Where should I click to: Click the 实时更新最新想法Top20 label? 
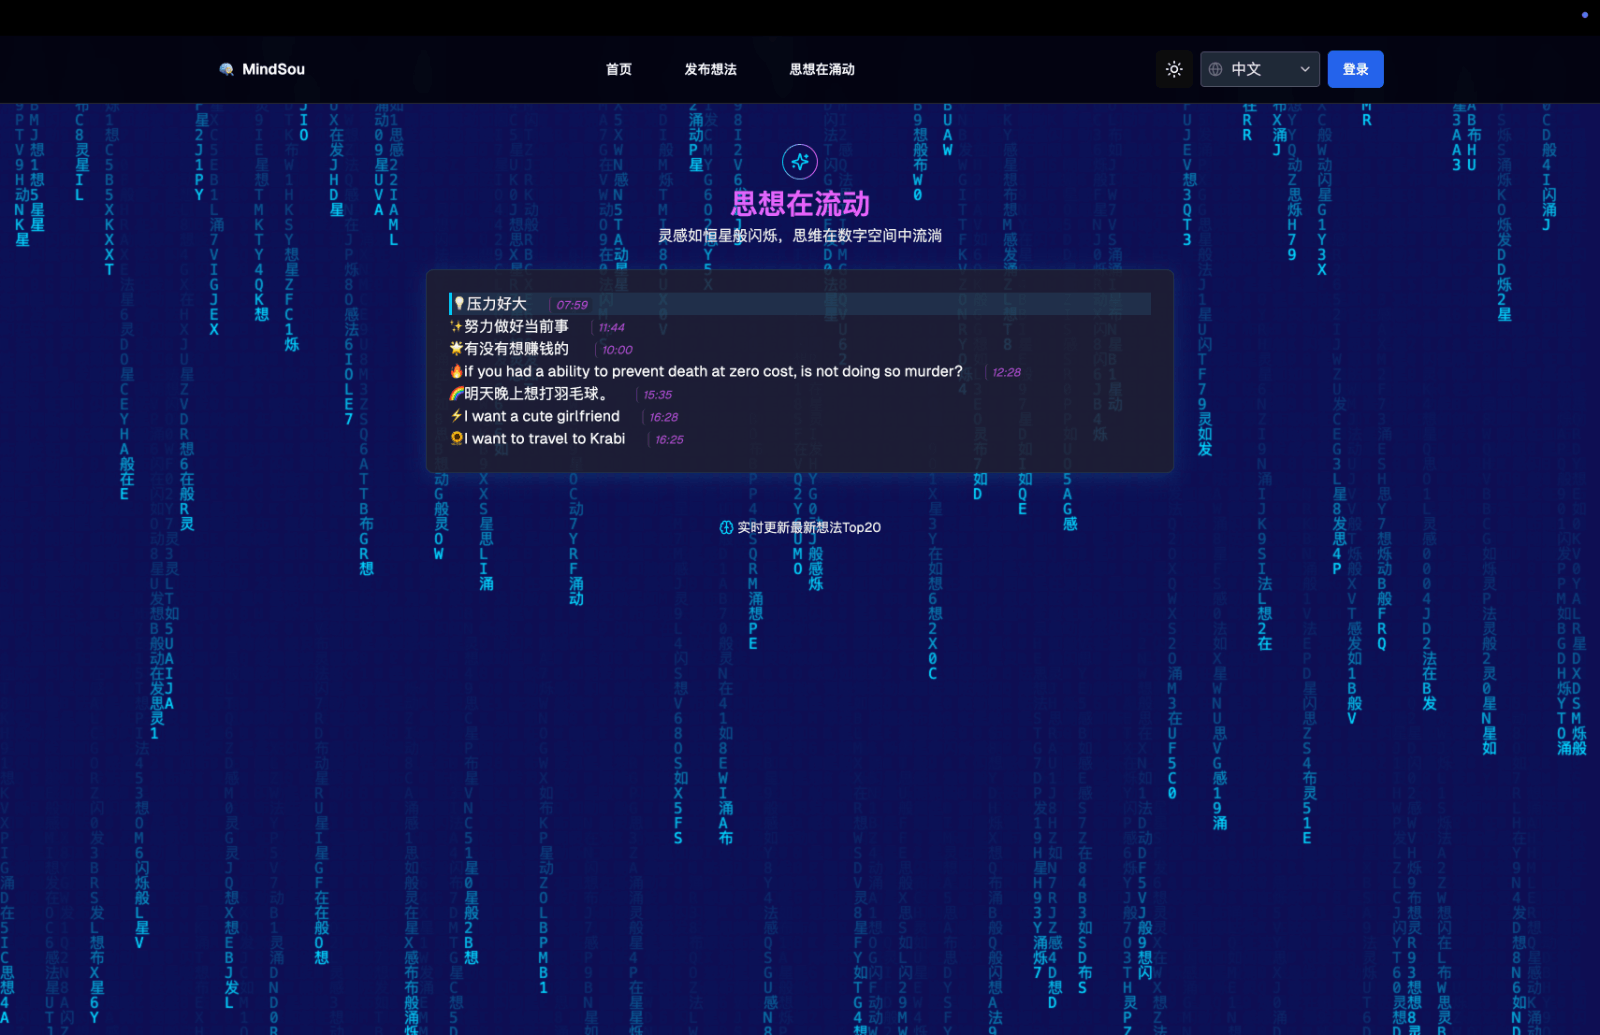point(809,527)
